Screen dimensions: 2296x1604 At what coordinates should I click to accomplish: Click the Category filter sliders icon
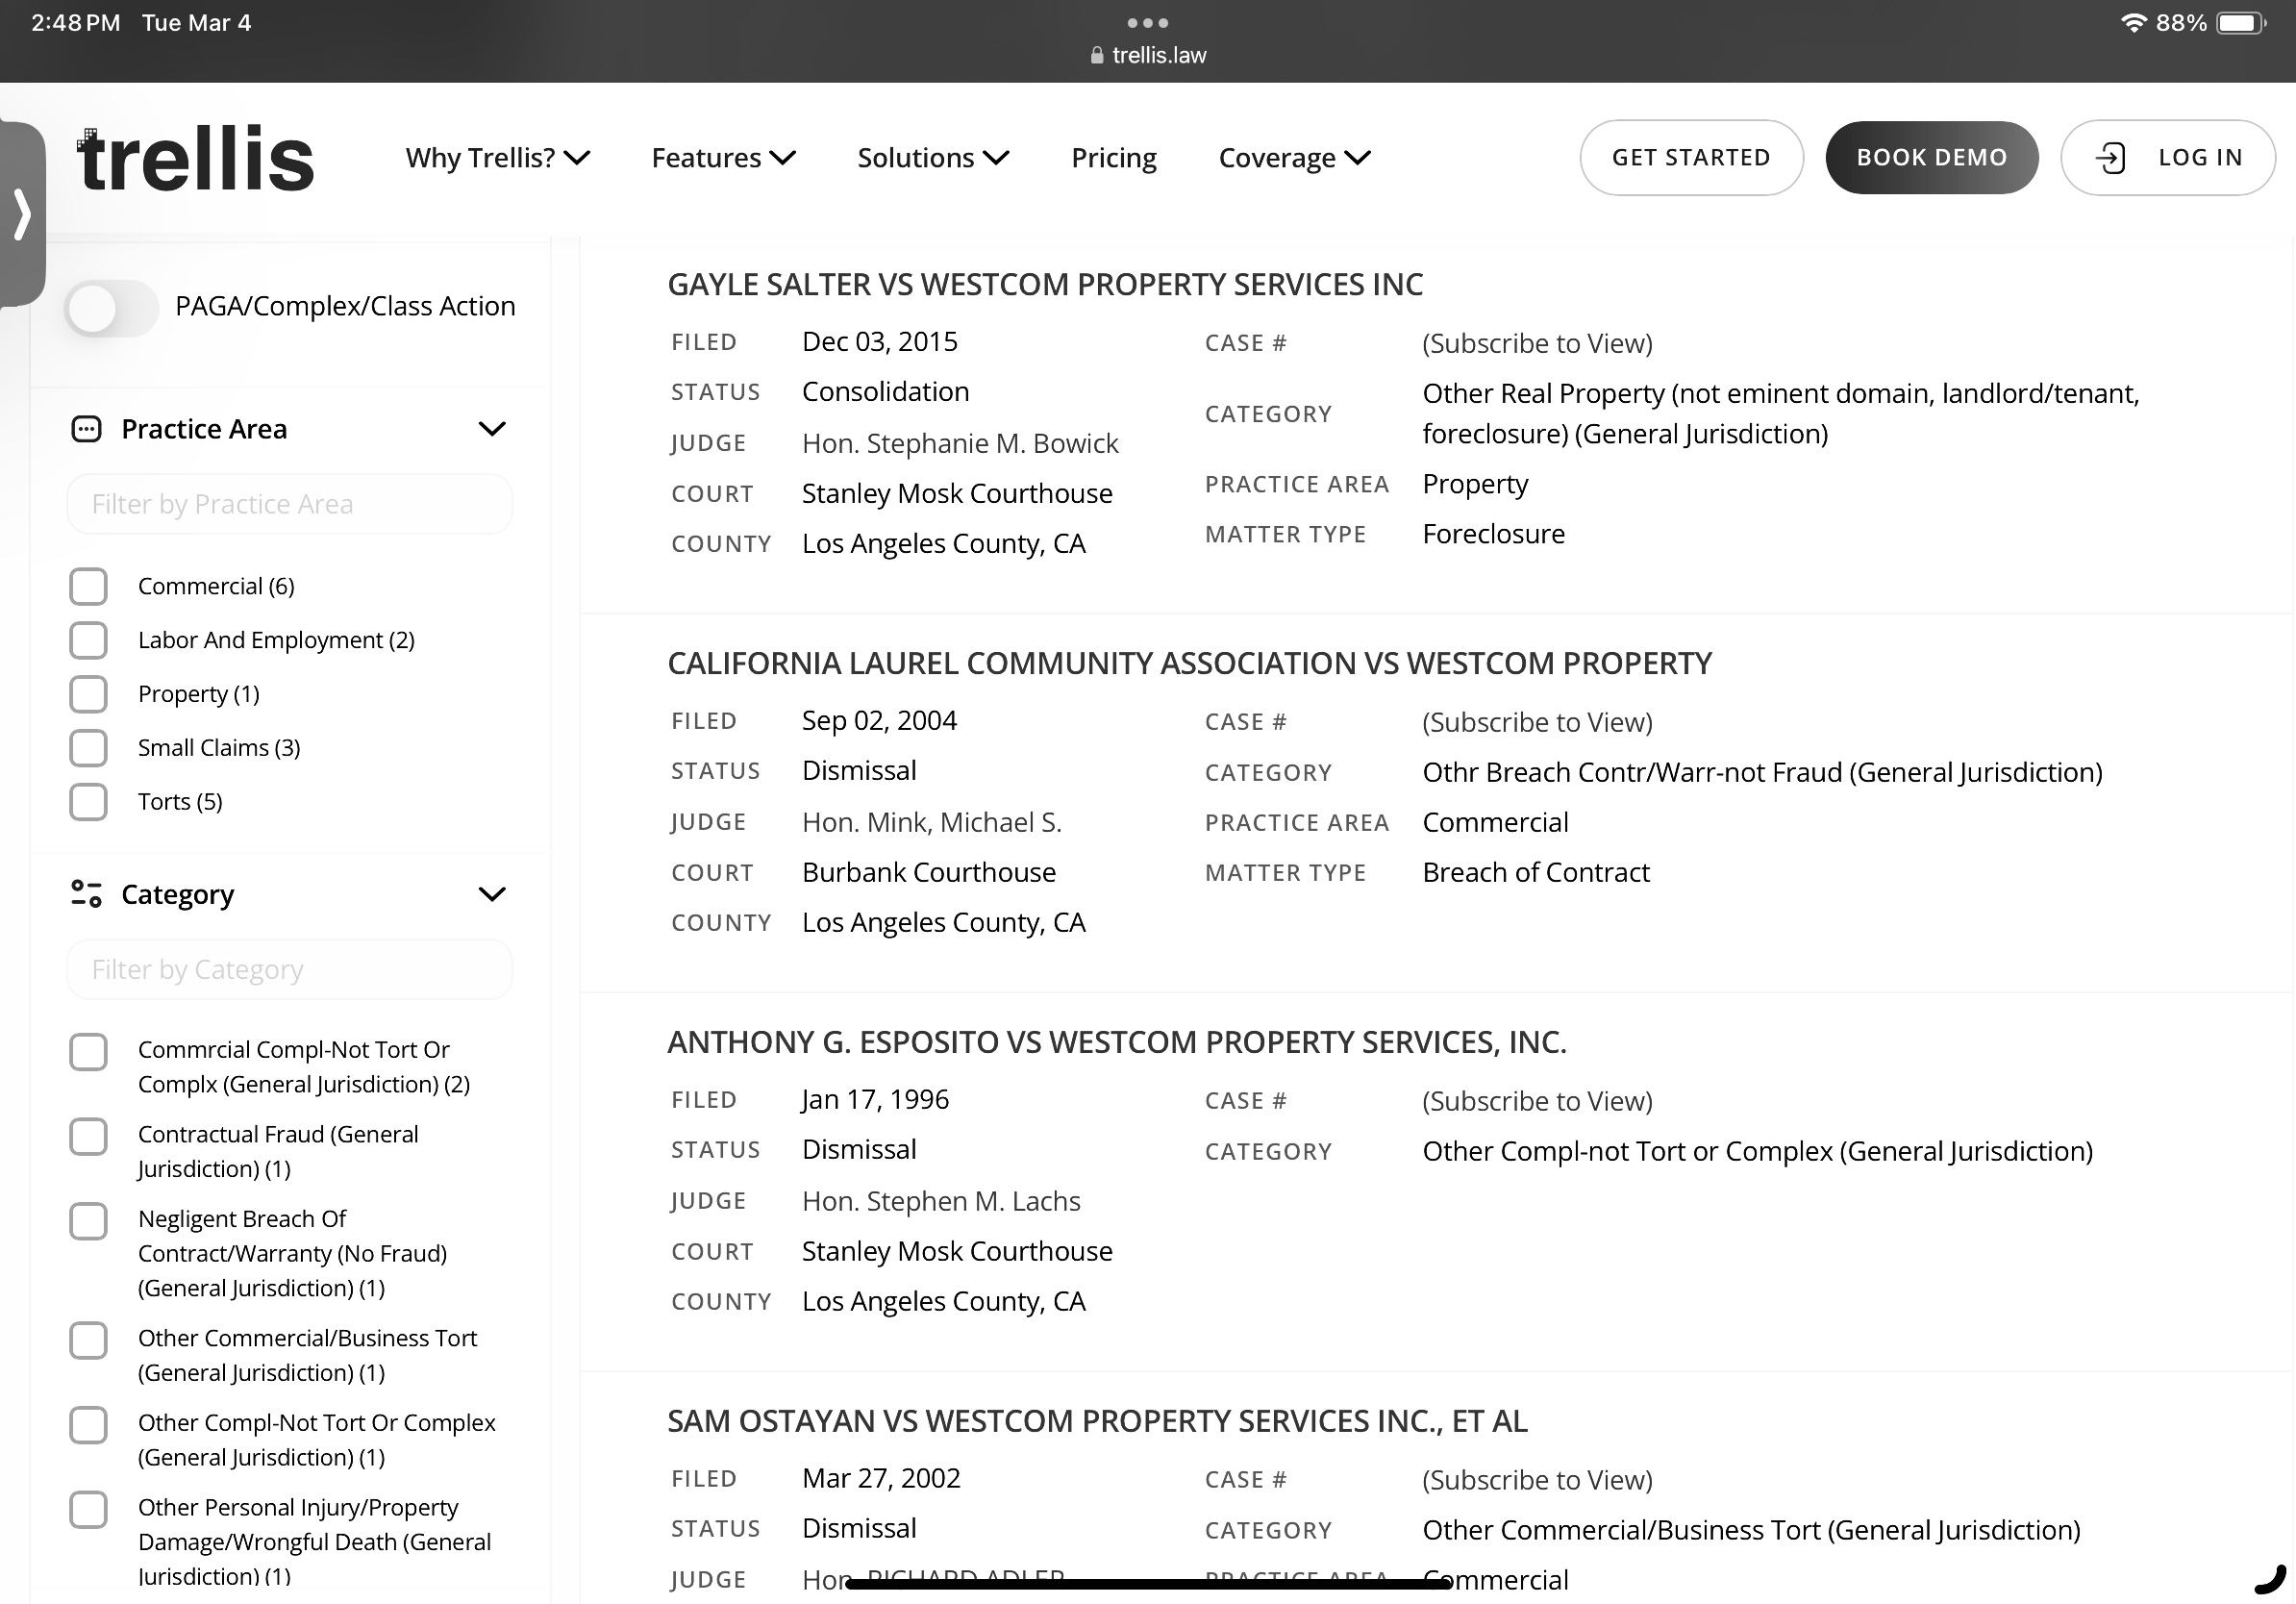point(86,894)
